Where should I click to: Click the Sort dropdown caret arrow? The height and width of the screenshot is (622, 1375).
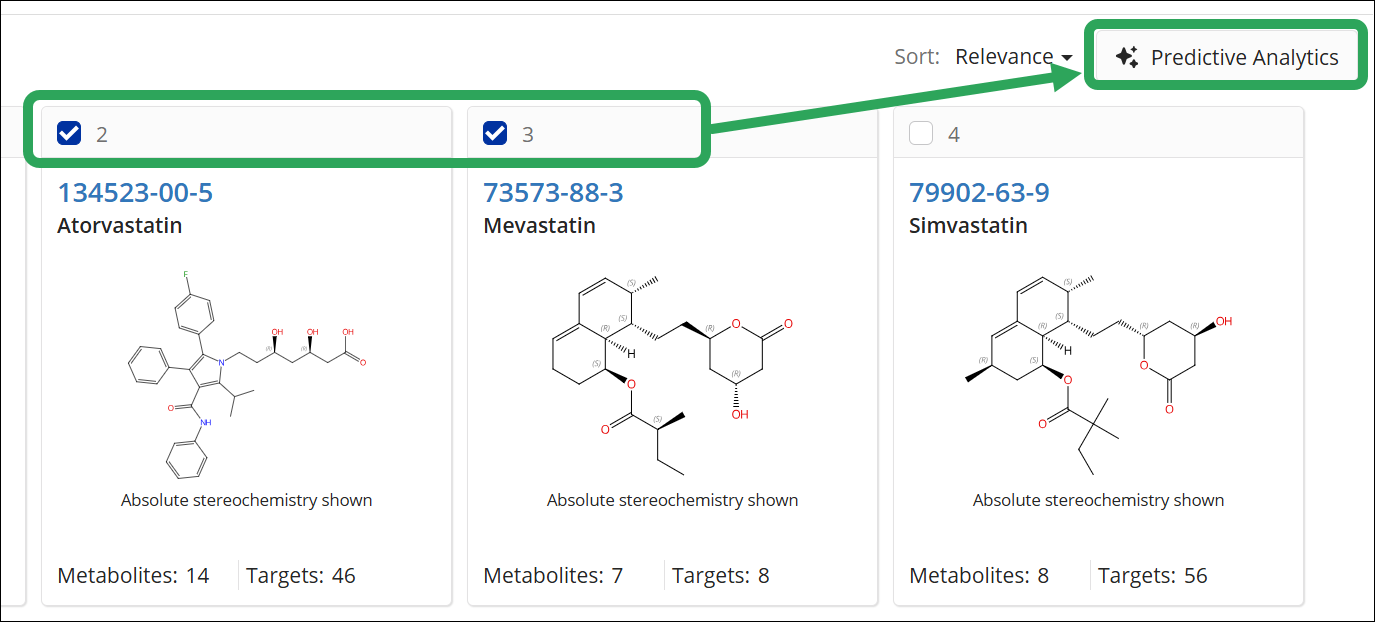click(x=1067, y=58)
